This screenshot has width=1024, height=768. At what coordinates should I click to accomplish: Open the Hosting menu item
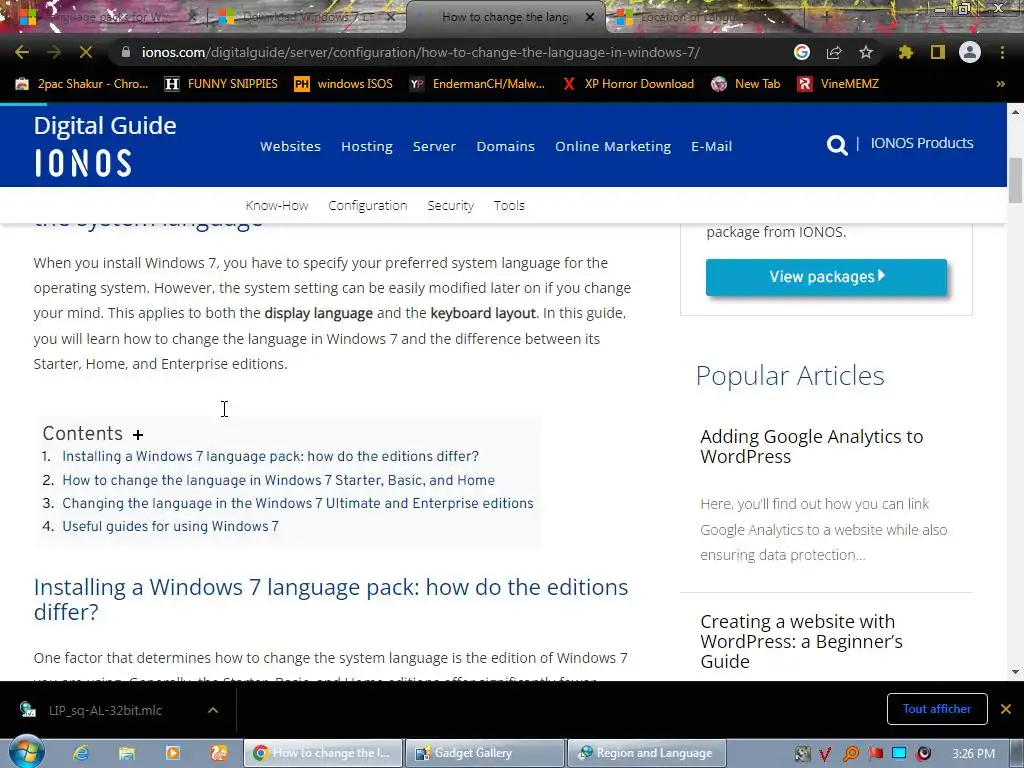[x=367, y=146]
